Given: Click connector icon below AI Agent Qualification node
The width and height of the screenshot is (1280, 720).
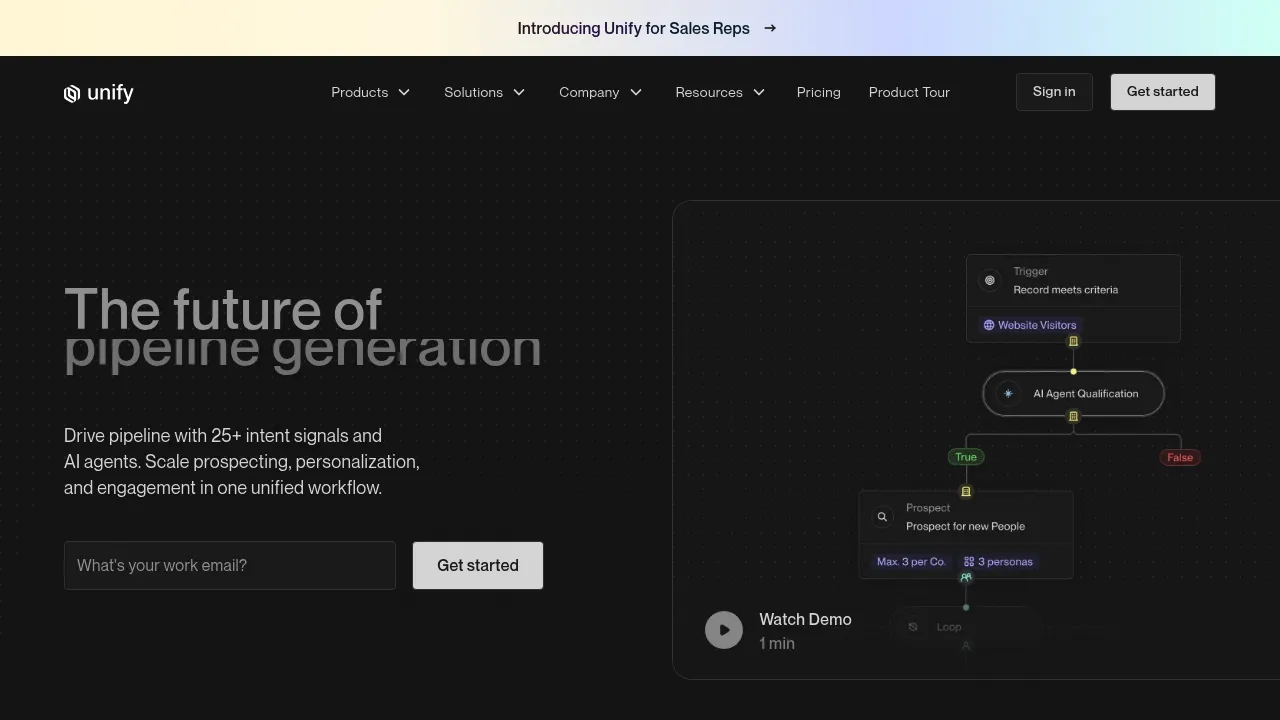Looking at the screenshot, I should 1074,417.
